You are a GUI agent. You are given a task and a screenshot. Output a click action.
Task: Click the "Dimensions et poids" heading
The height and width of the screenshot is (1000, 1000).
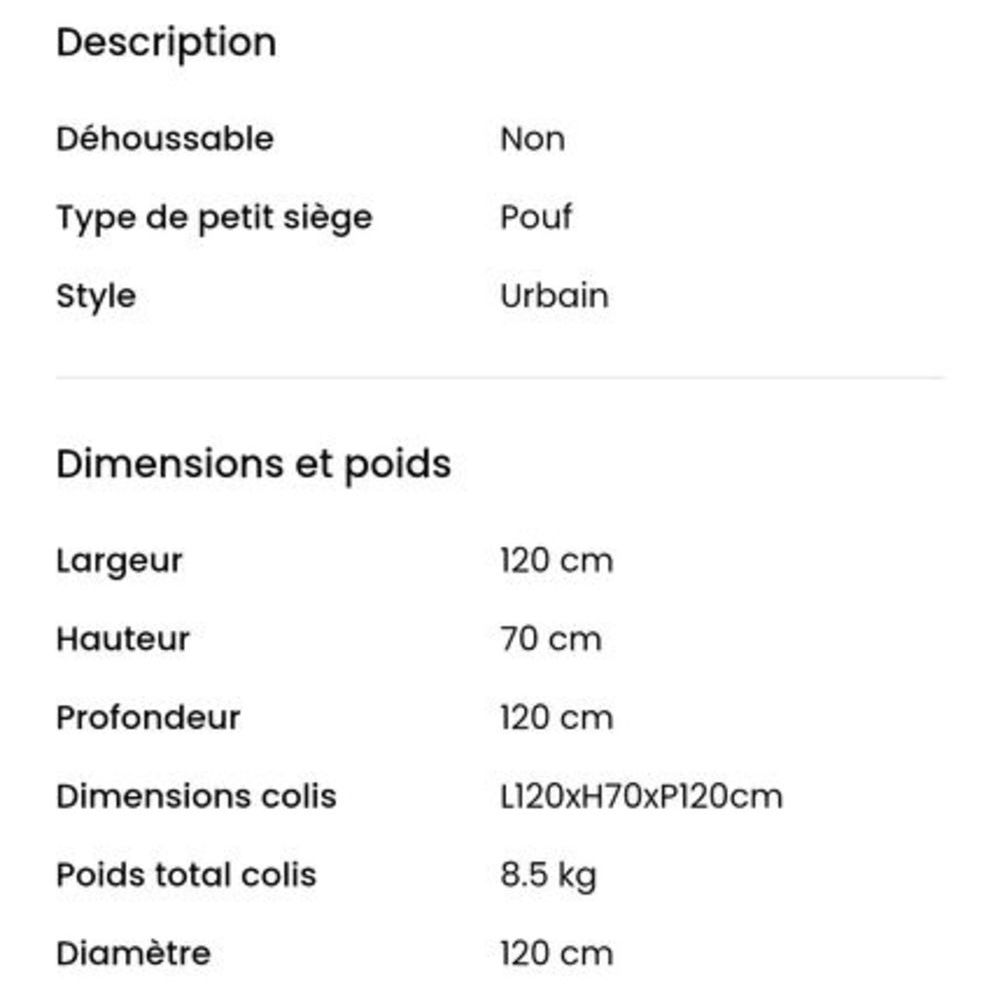pyautogui.click(x=253, y=464)
